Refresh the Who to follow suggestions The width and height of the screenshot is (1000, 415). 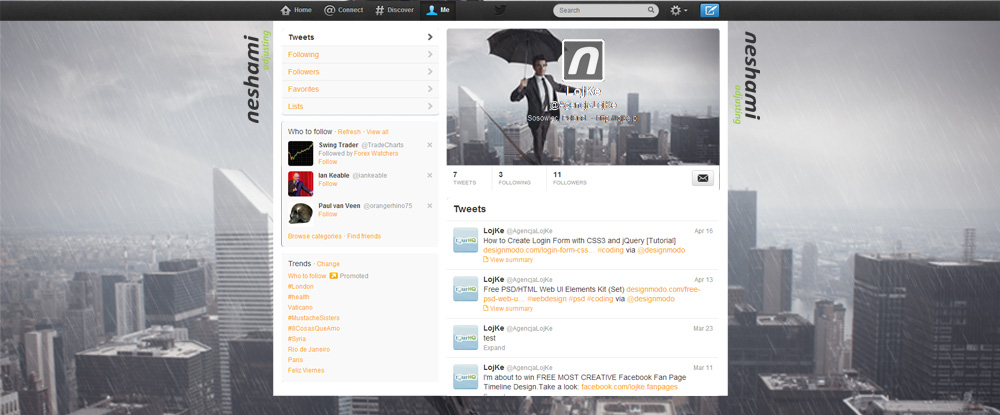pos(349,132)
